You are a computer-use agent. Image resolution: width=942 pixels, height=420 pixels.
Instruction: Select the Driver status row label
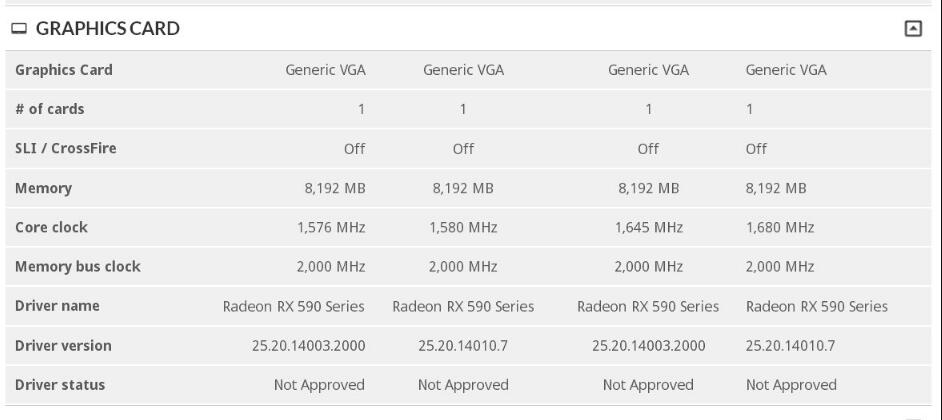[60, 385]
